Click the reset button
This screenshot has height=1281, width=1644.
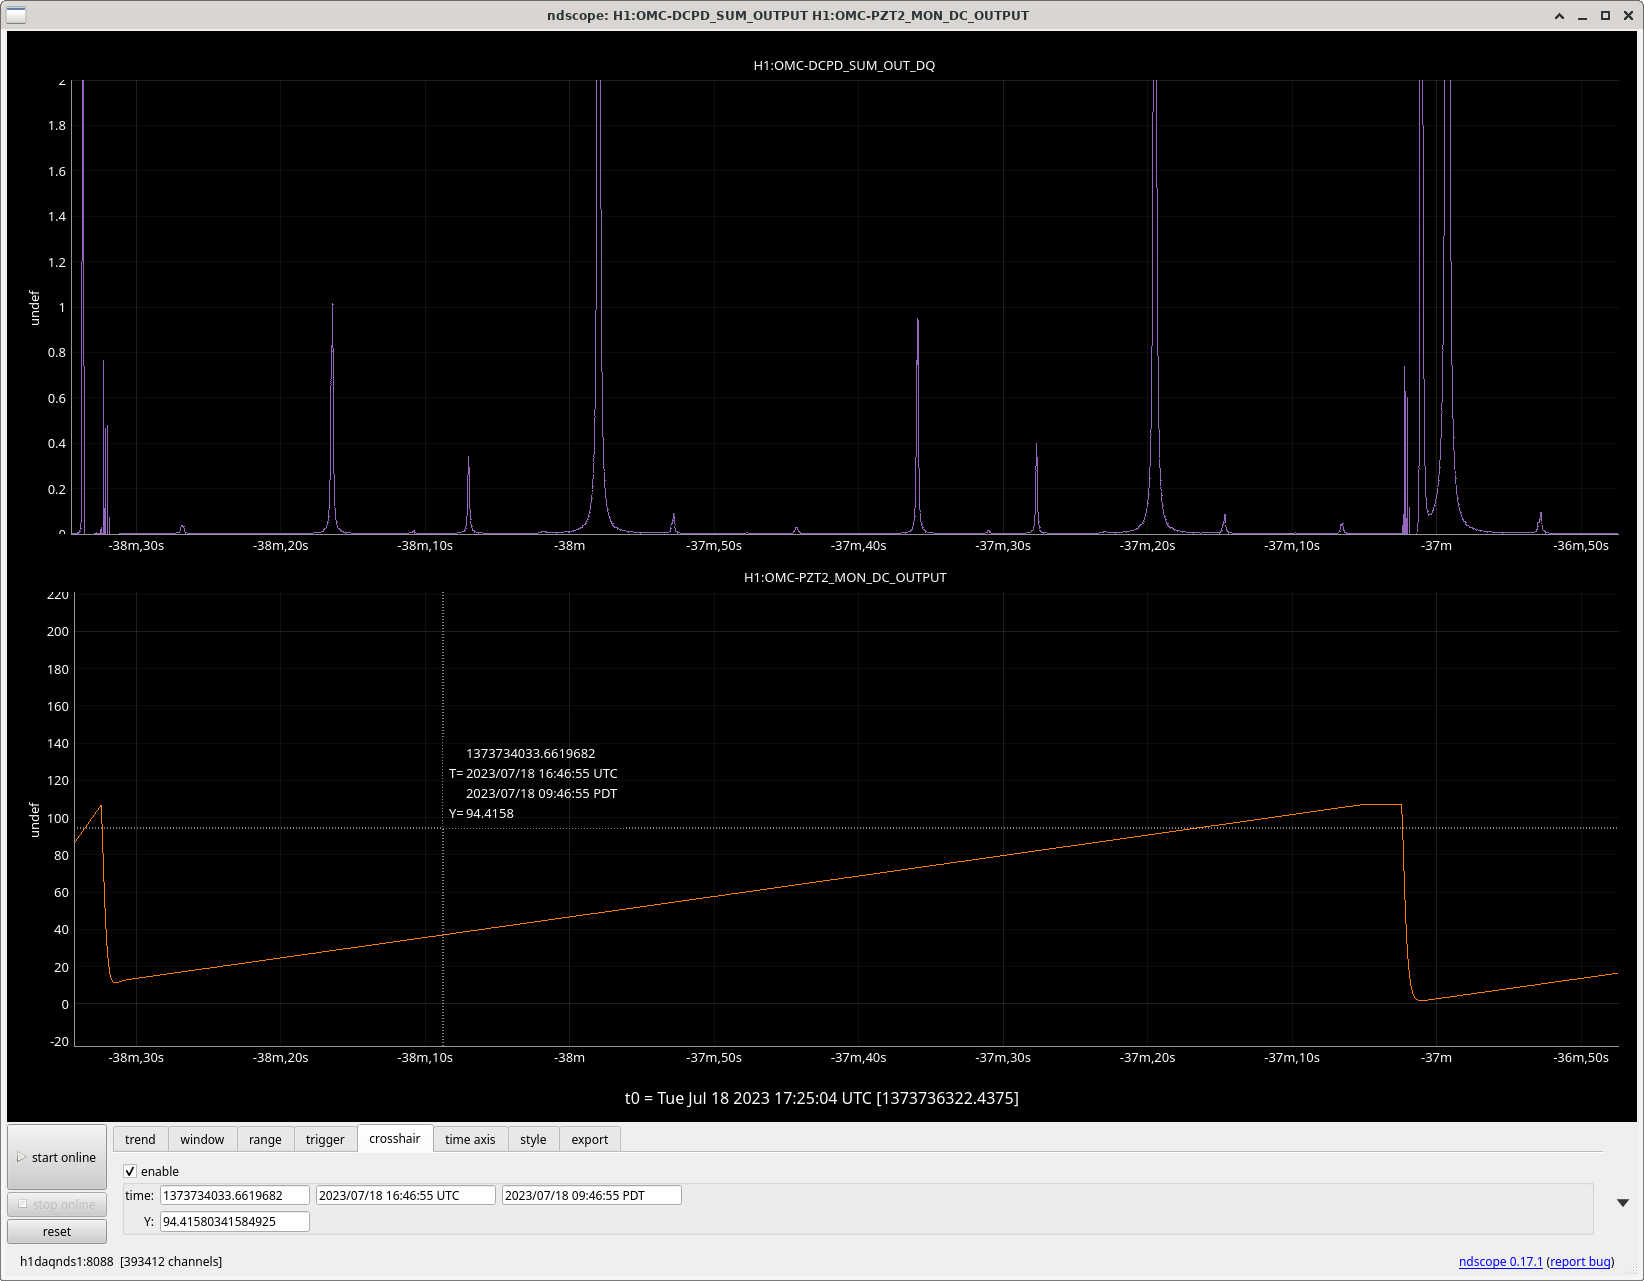57,1231
